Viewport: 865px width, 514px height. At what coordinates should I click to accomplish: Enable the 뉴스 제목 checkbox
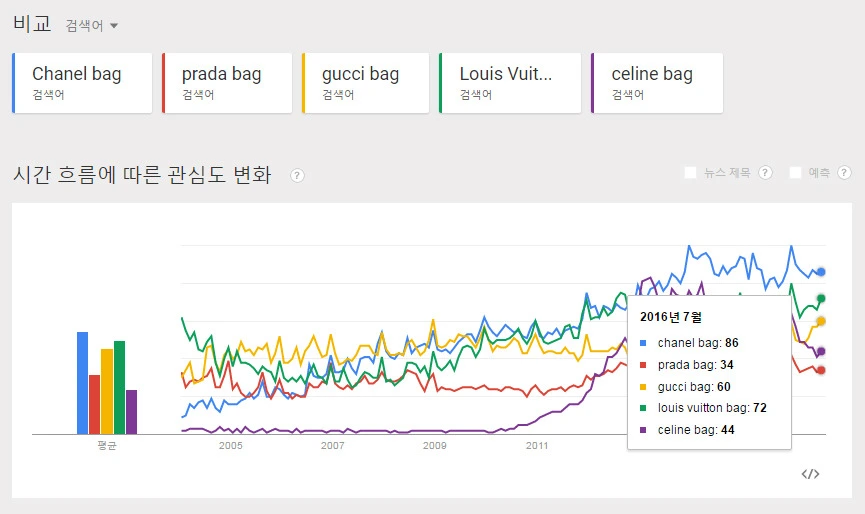point(690,173)
